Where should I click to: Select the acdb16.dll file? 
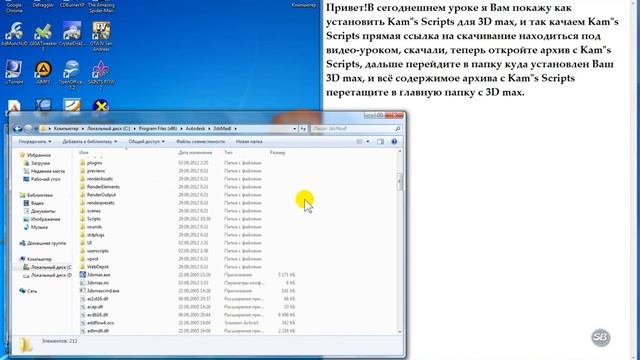click(97, 315)
